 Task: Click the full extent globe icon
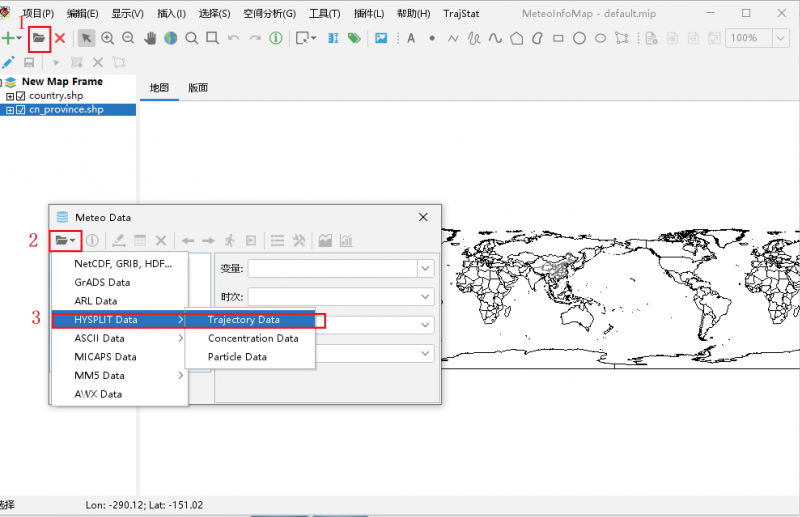coord(171,38)
